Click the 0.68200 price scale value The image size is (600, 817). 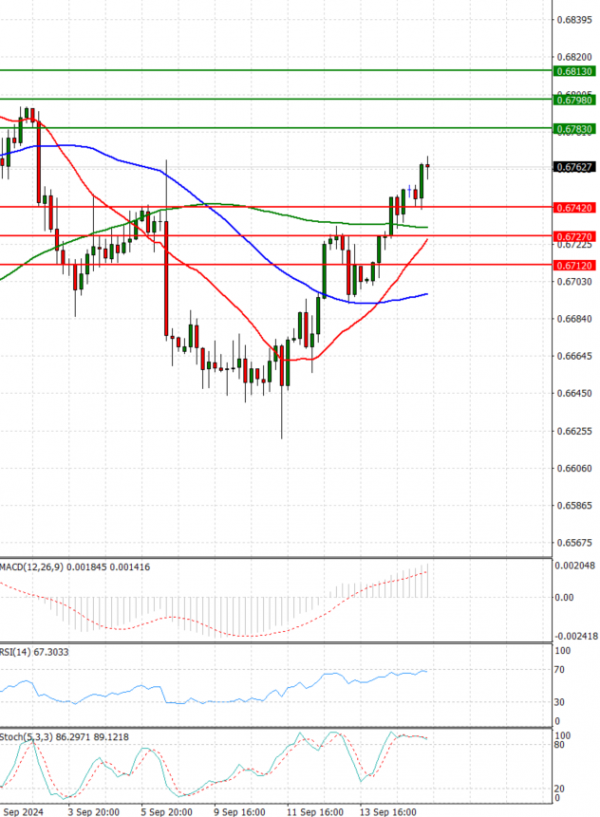(574, 57)
